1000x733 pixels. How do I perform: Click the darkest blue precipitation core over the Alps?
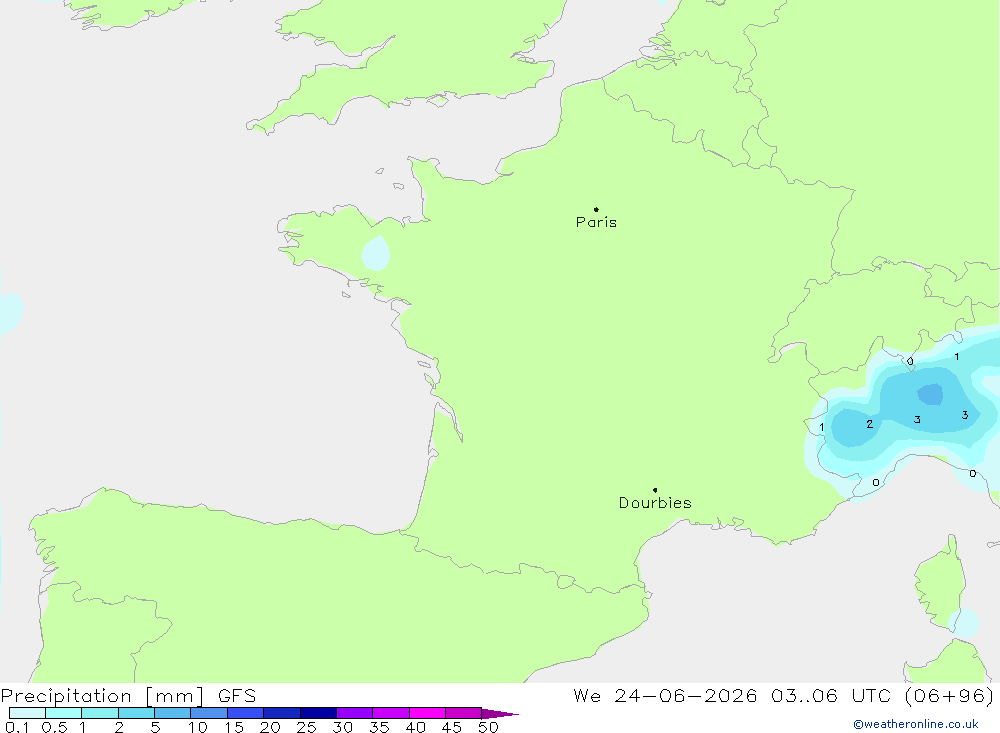point(930,394)
